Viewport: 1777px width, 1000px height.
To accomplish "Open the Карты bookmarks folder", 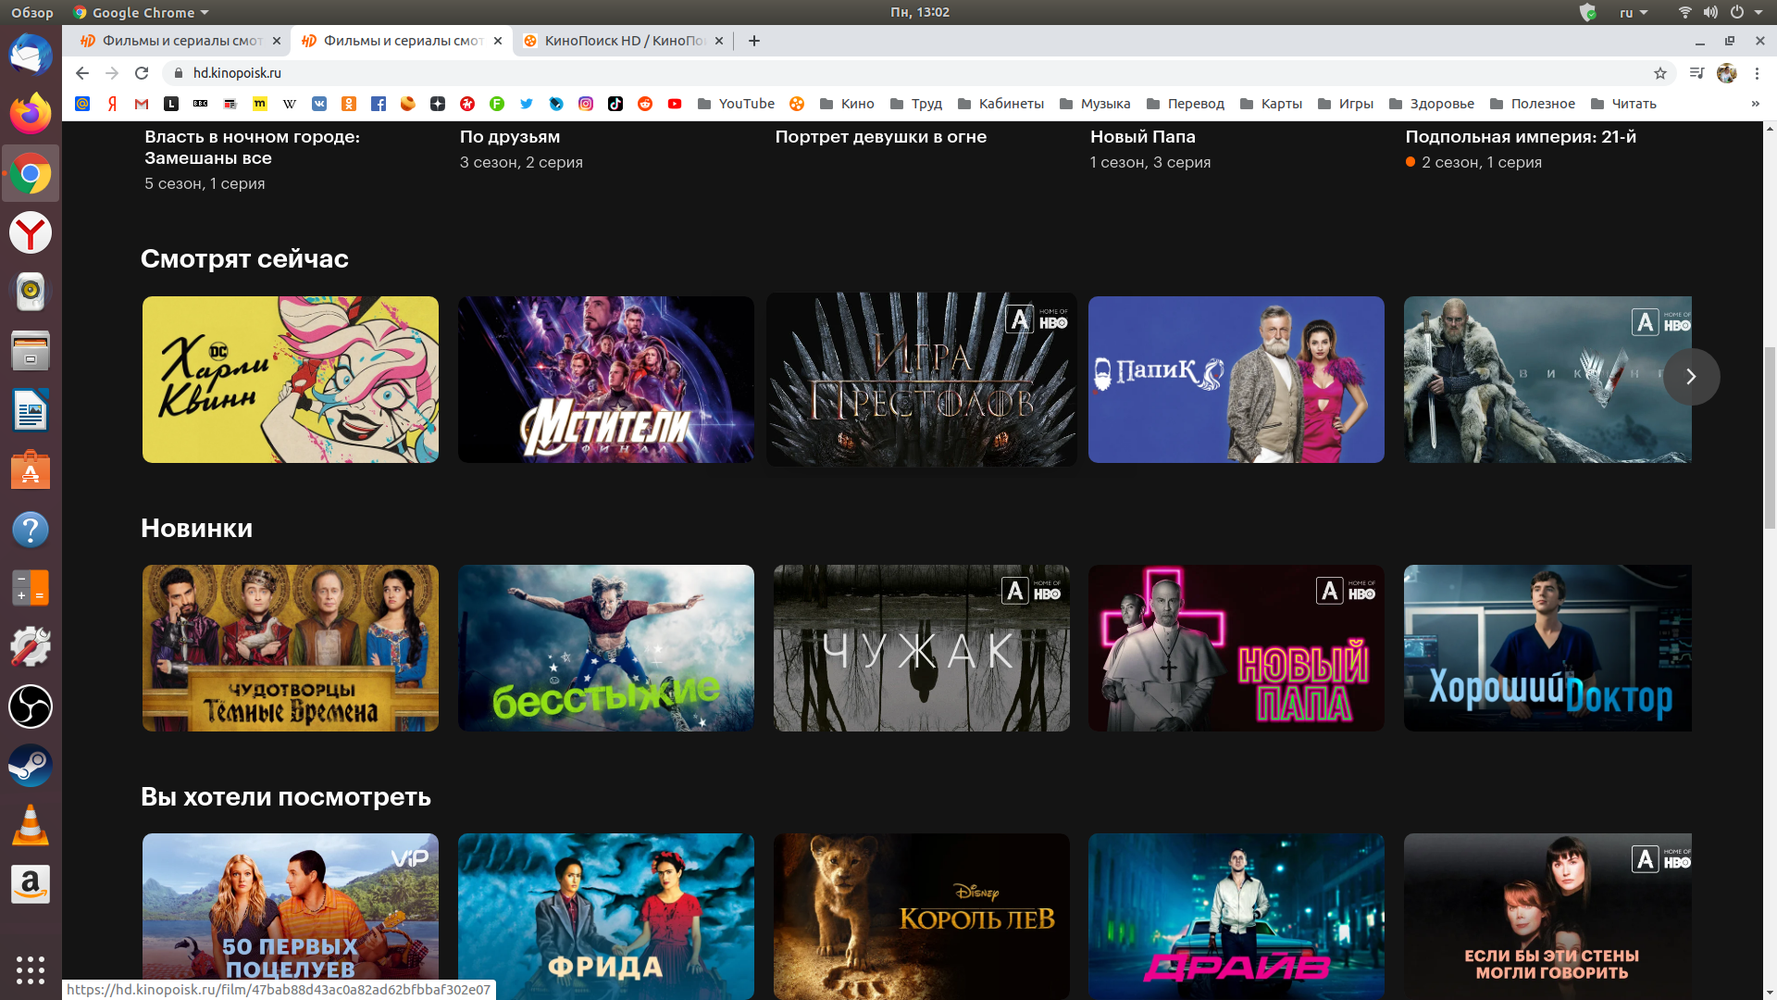I will tap(1271, 104).
